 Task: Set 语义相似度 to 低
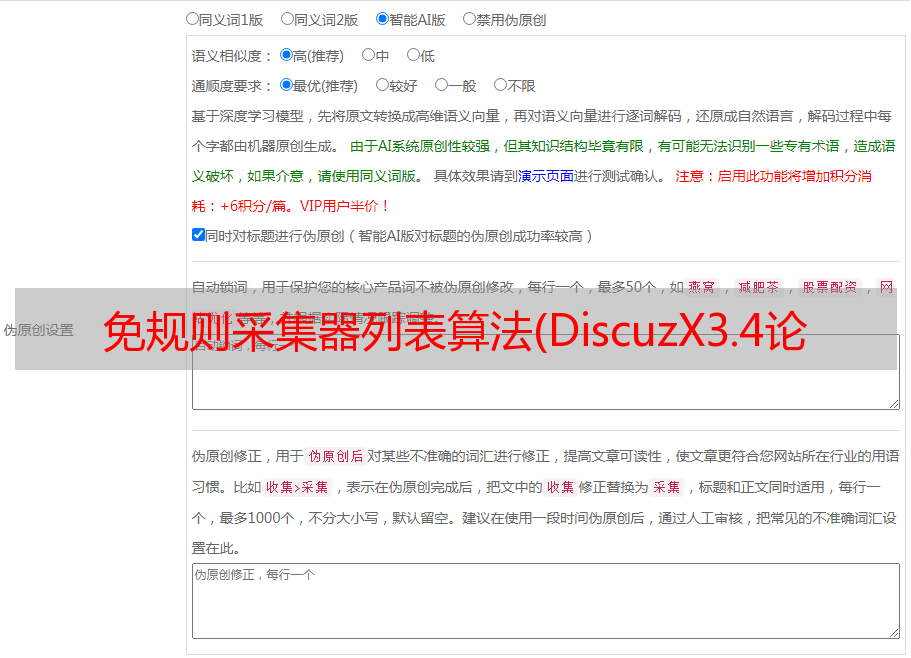coord(413,55)
